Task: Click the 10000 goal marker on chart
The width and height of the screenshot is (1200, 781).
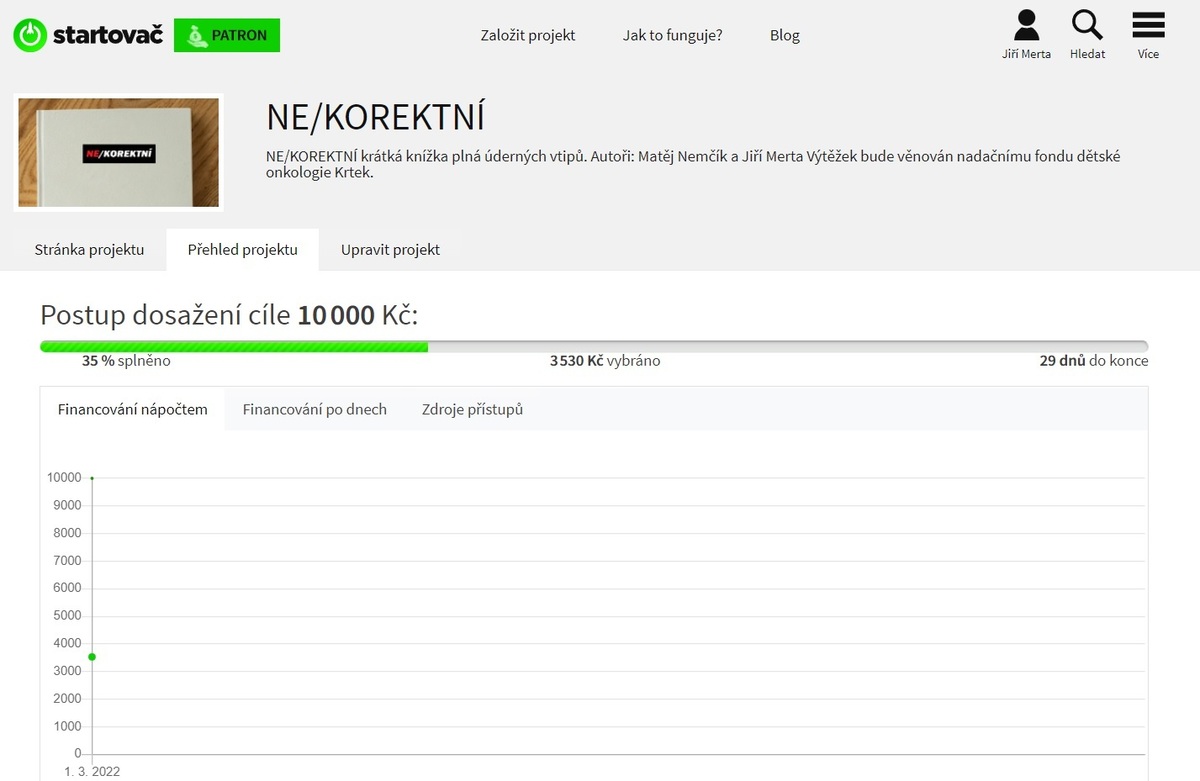Action: tap(92, 478)
